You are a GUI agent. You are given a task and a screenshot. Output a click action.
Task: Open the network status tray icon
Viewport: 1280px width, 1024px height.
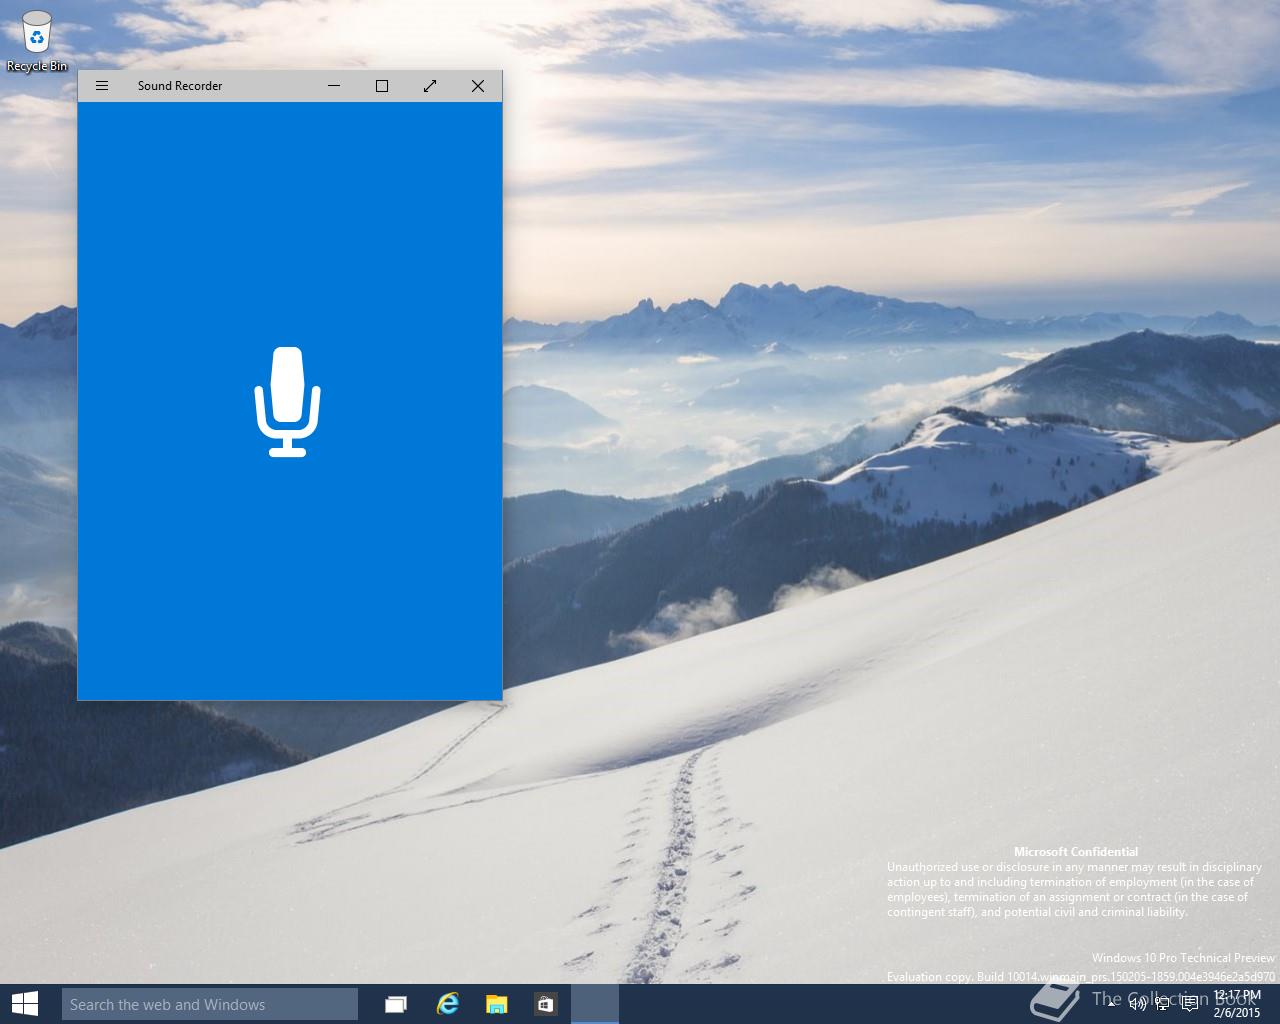coord(1163,1004)
